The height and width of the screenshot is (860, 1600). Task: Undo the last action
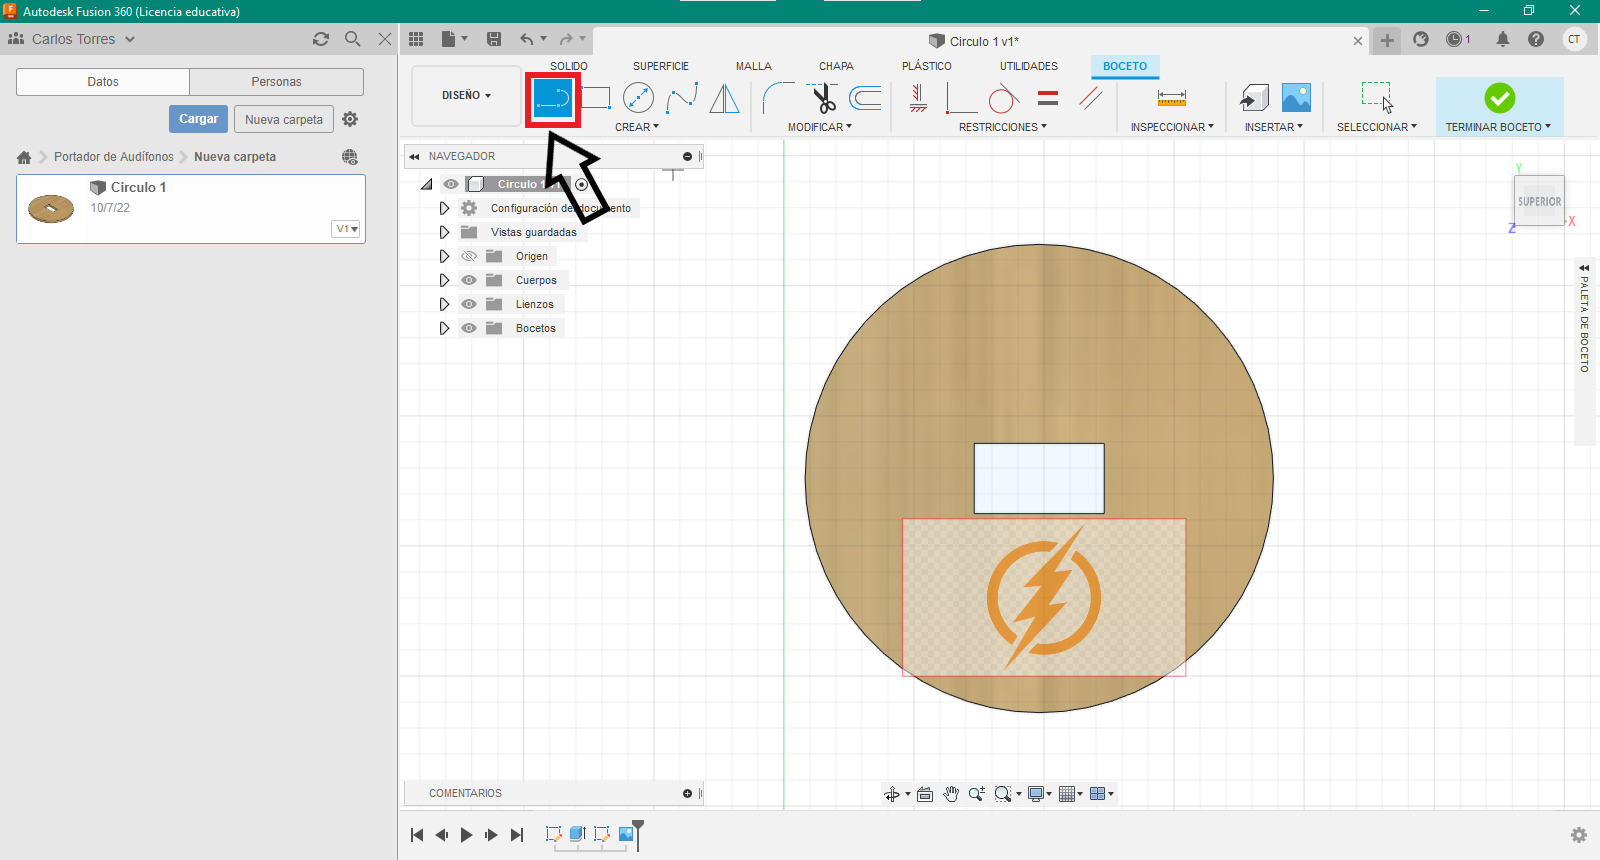point(527,39)
